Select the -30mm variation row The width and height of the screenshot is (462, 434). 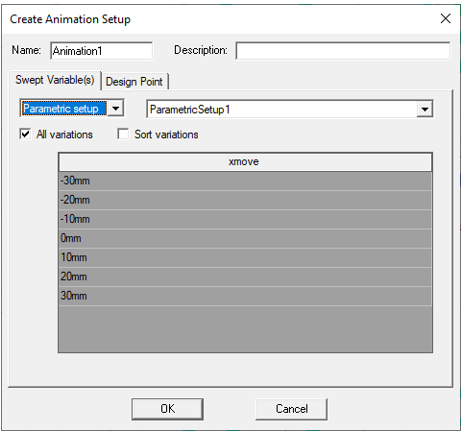(245, 181)
